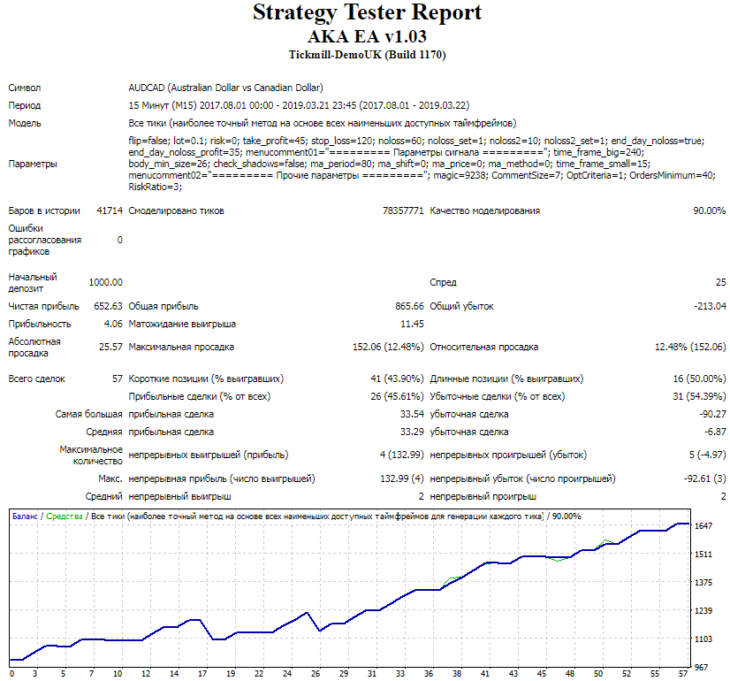730x681 pixels.
Task: Select the Все тики model description
Action: (322, 123)
